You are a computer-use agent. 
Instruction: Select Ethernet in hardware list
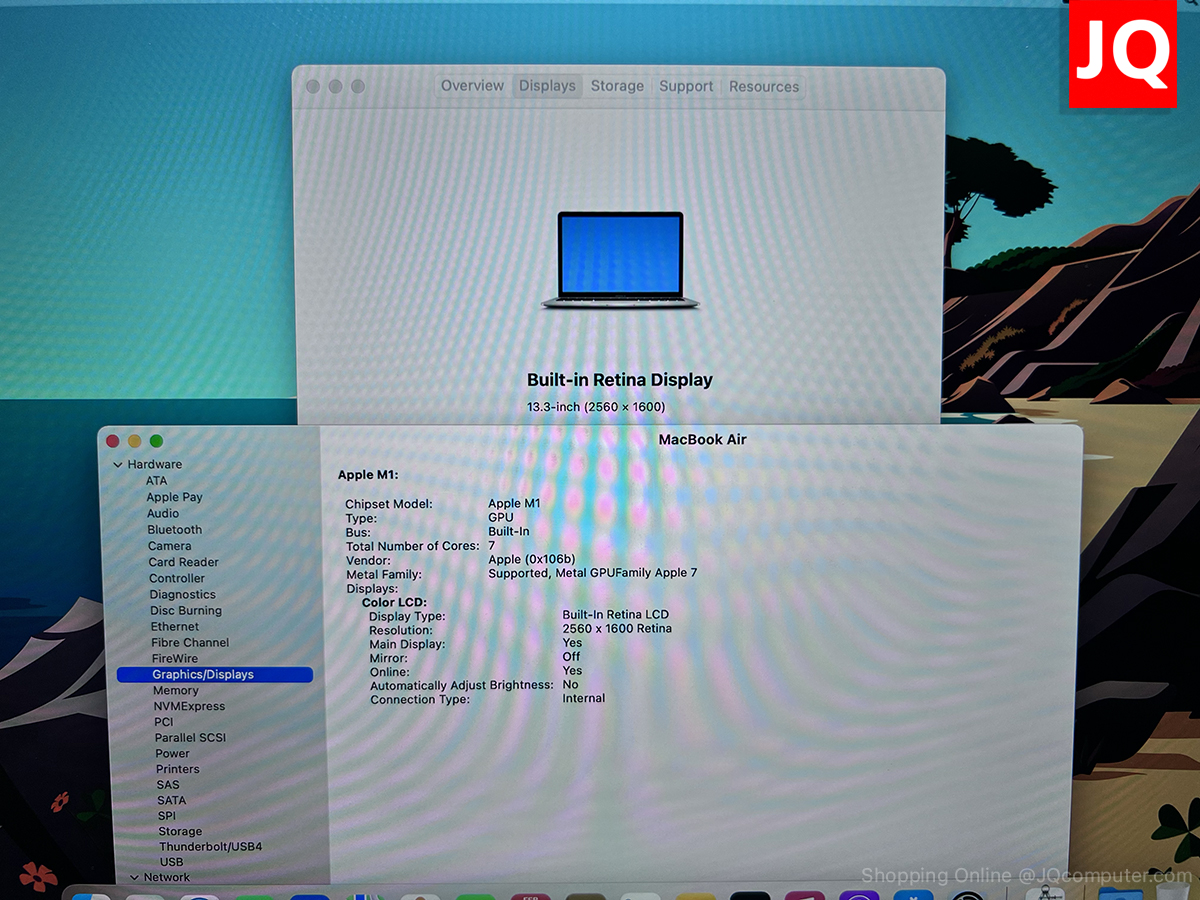[175, 627]
